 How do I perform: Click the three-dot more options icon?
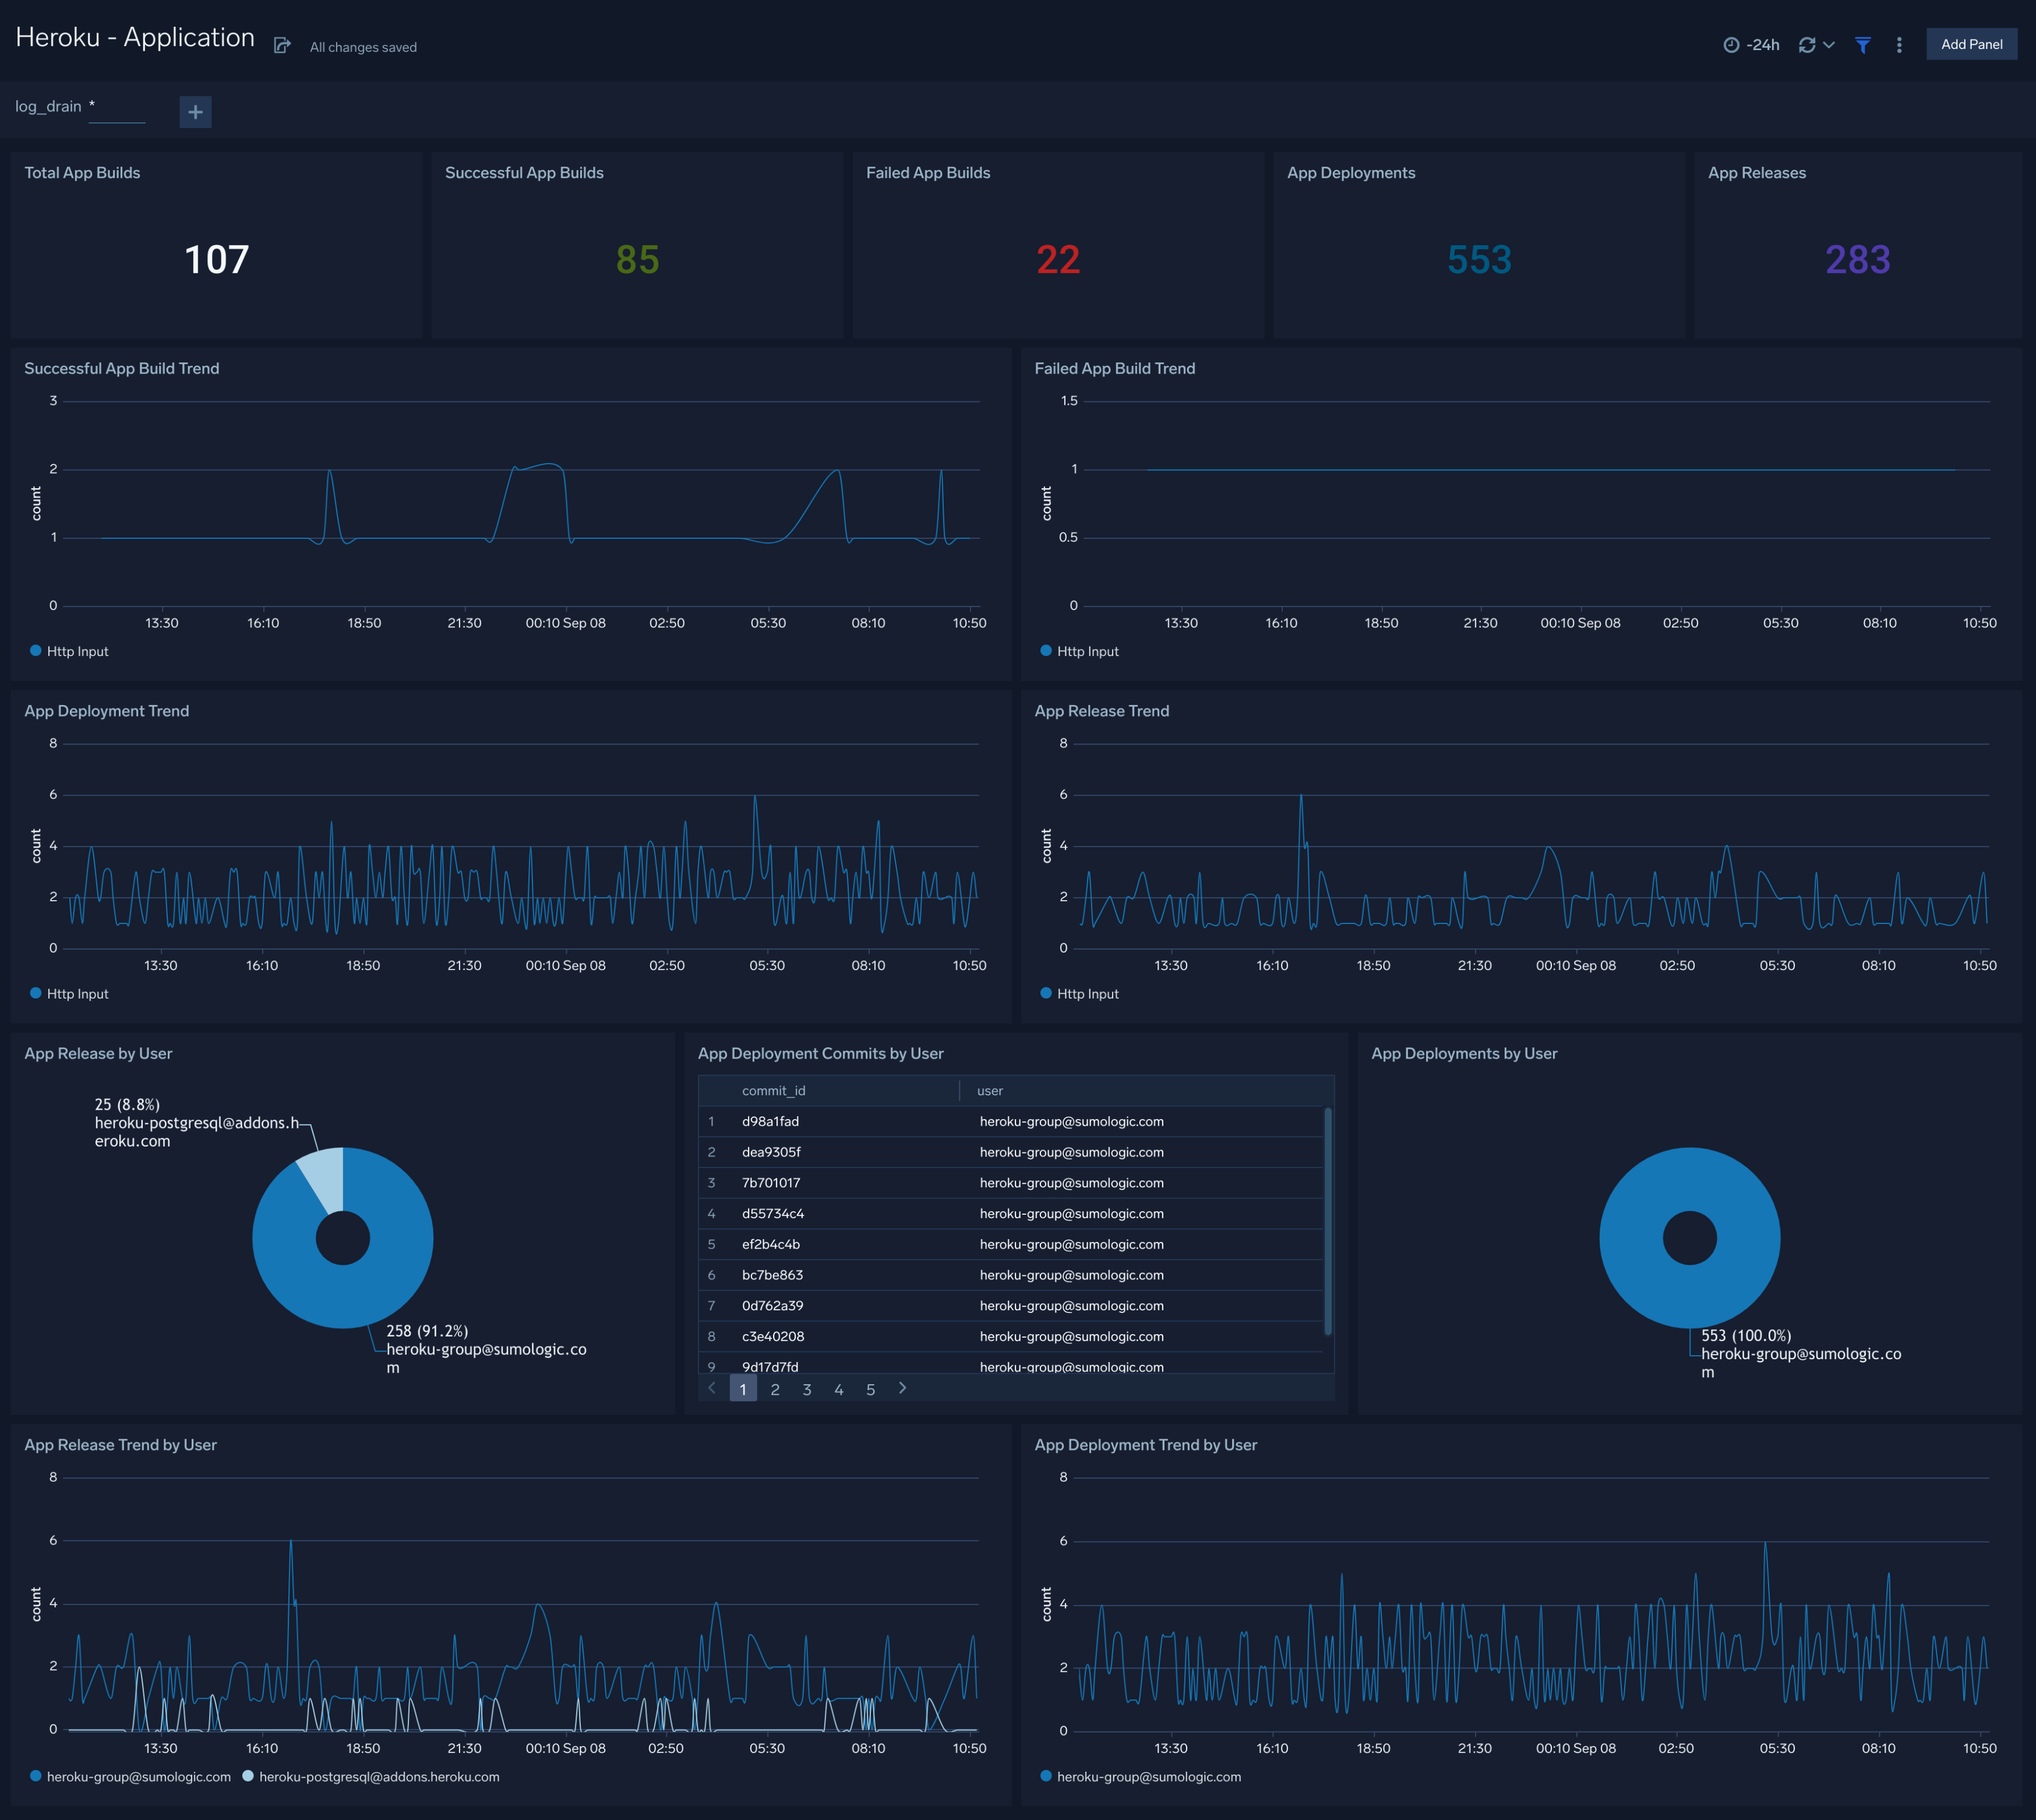tap(1899, 44)
